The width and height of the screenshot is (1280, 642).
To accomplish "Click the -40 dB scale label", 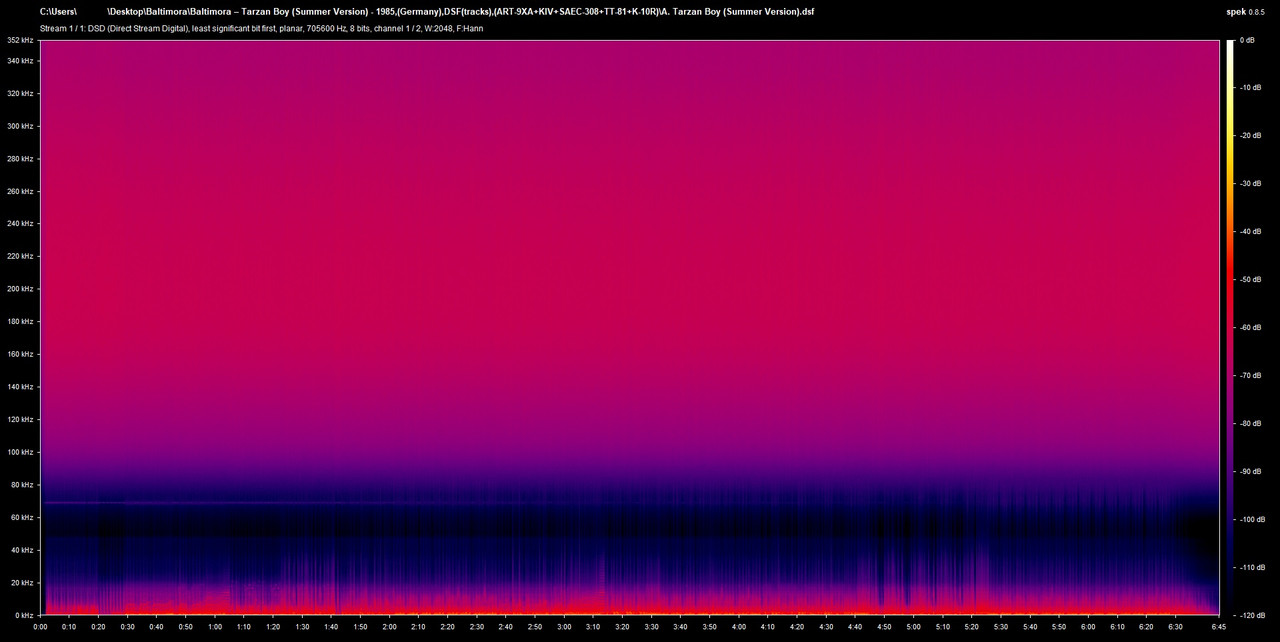I will [x=1250, y=232].
